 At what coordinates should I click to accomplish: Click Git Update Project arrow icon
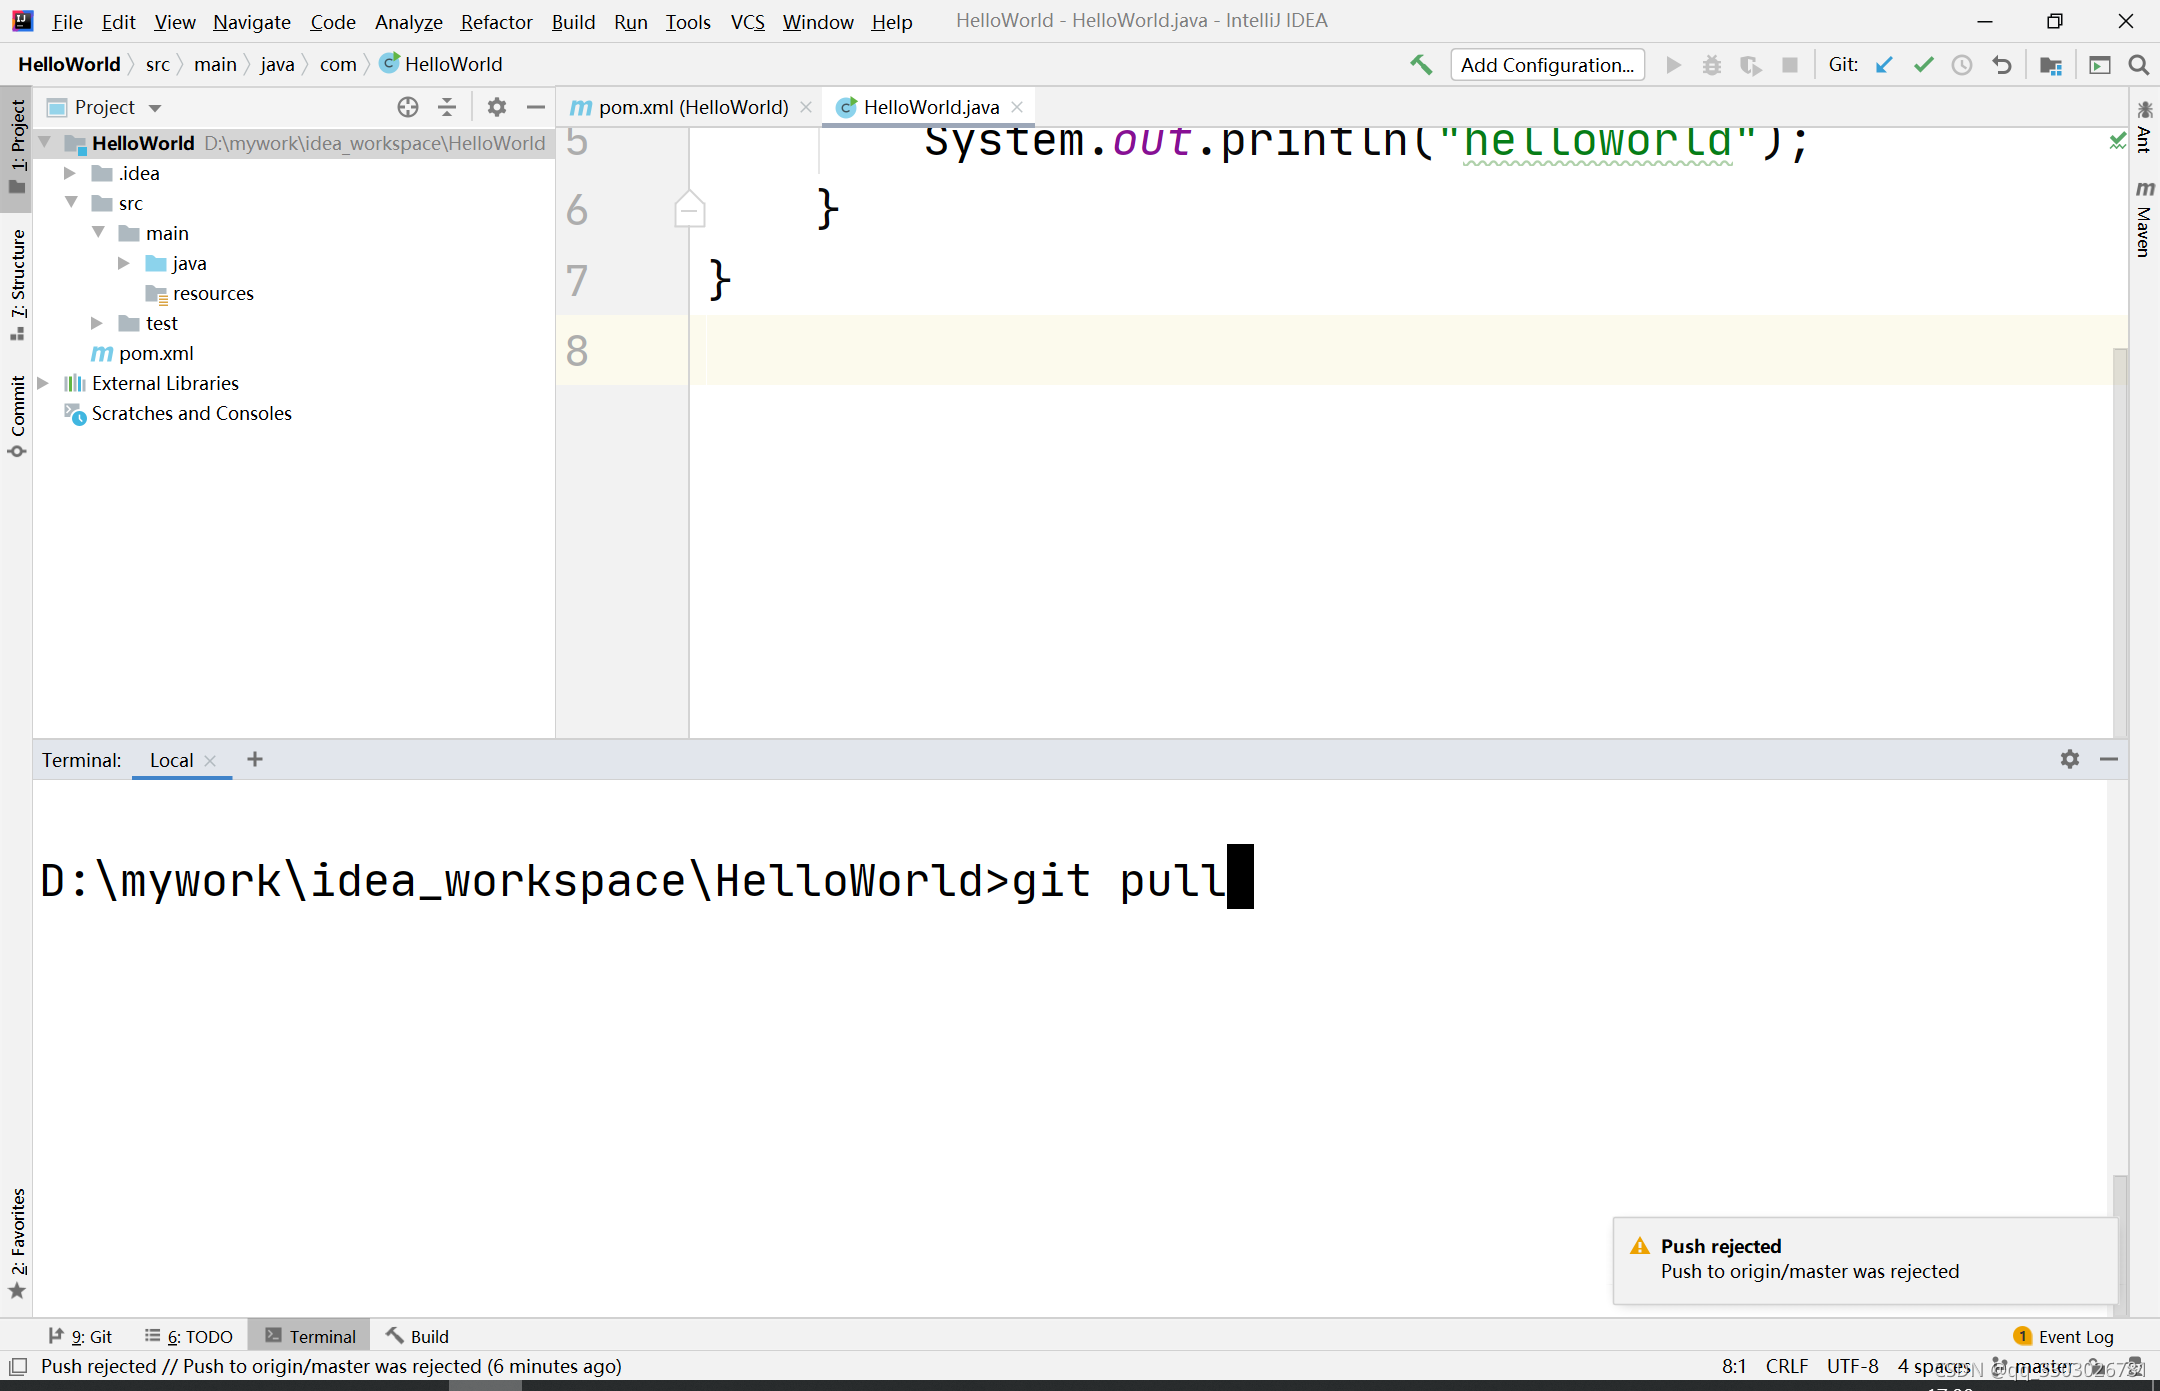(1884, 65)
